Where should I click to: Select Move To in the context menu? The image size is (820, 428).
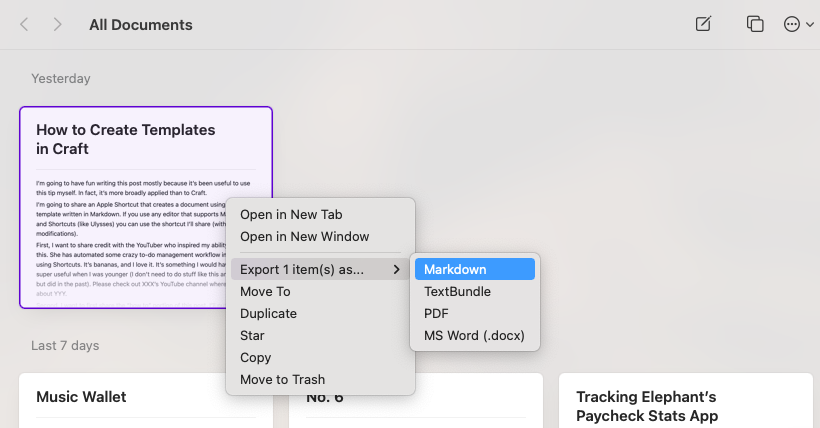click(320, 291)
